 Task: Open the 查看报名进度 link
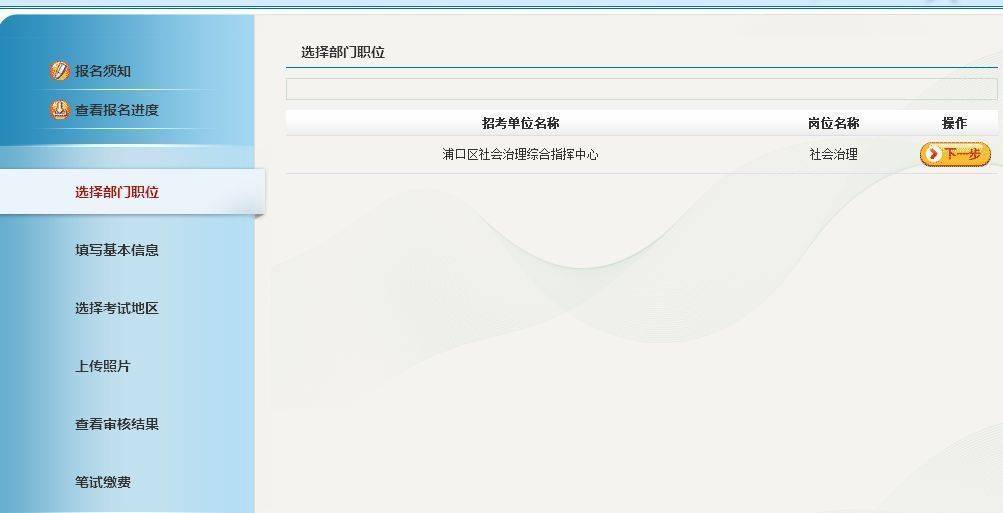[x=116, y=110]
